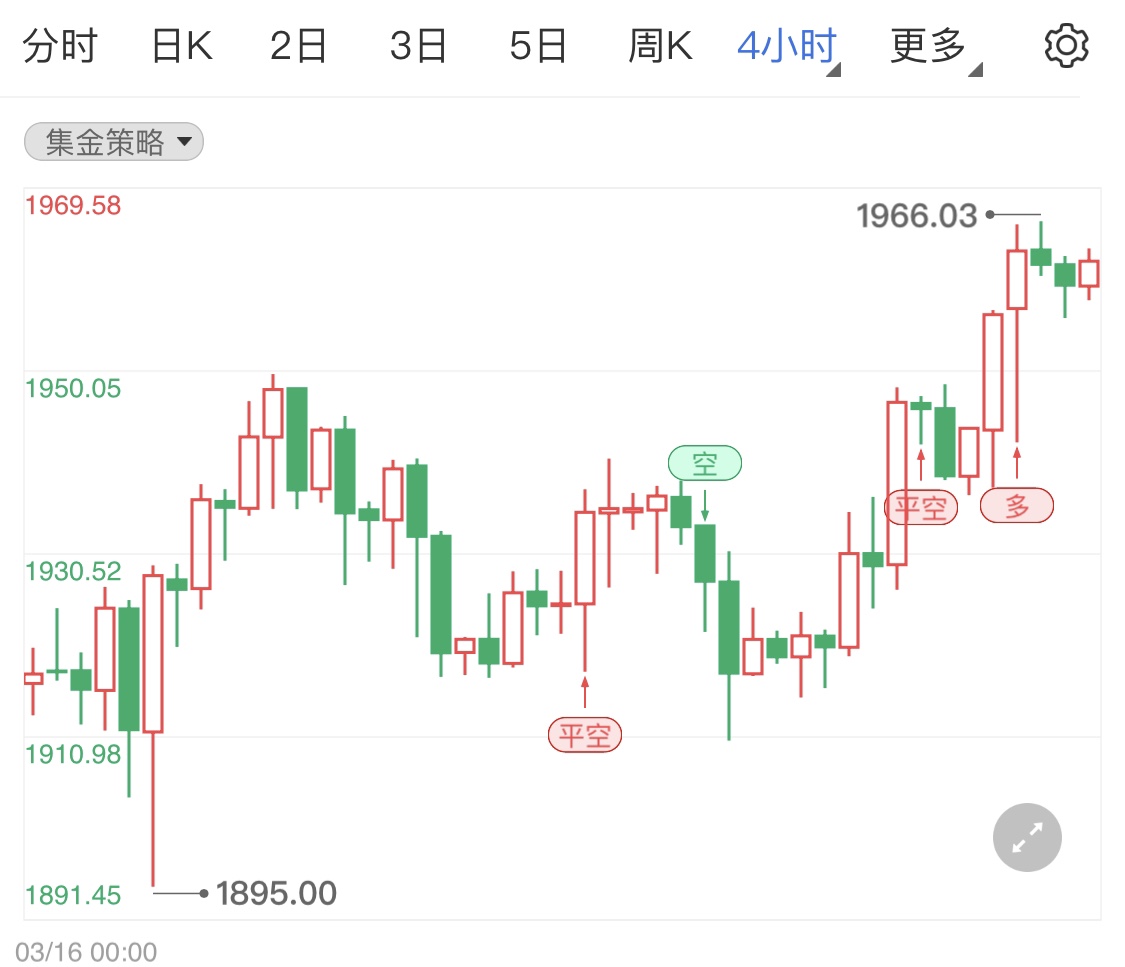Click the 1966.03 high price label
Image resolution: width=1125 pixels, height=967 pixels.
[x=916, y=215]
